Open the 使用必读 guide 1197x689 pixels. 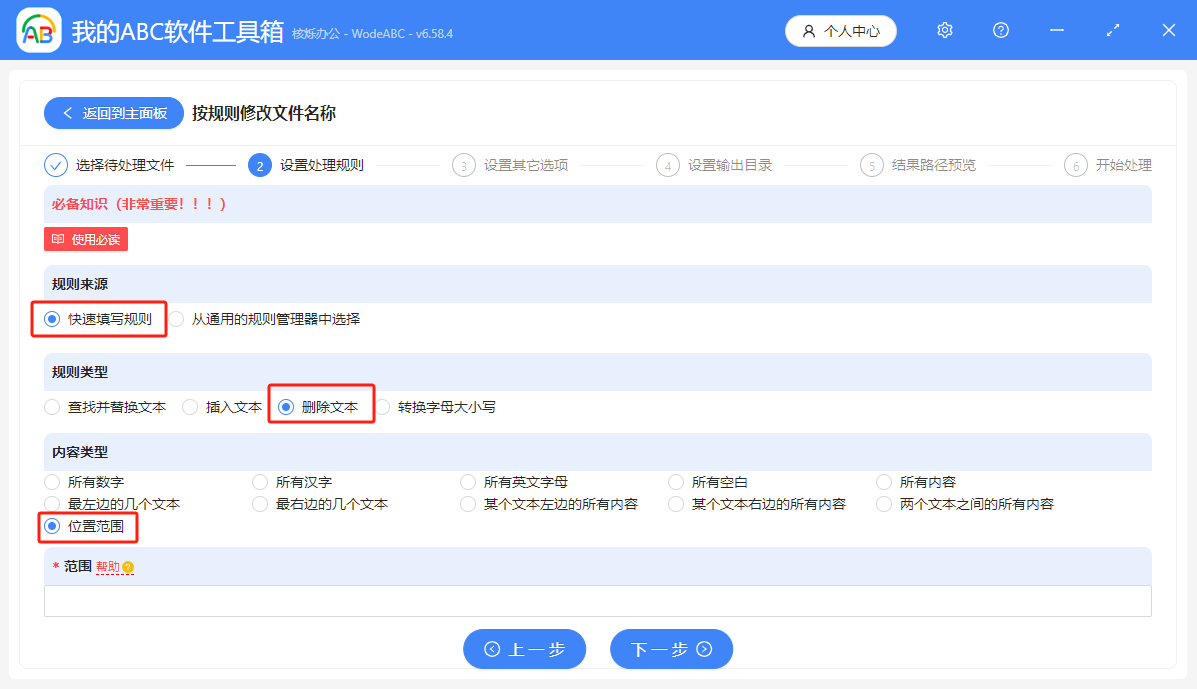(x=85, y=239)
